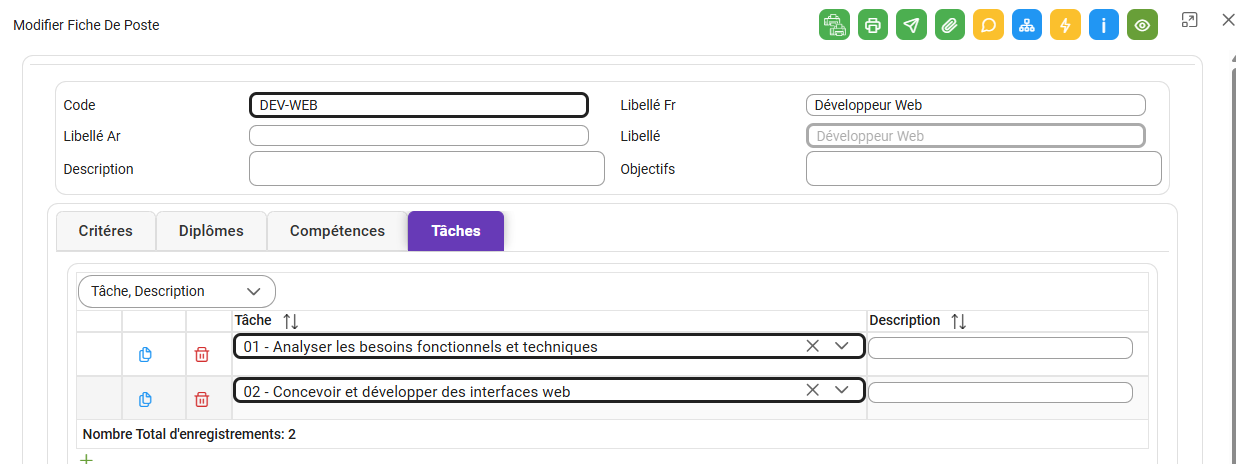Click the Description text area at top
This screenshot has width=1236, height=464.
pos(427,169)
